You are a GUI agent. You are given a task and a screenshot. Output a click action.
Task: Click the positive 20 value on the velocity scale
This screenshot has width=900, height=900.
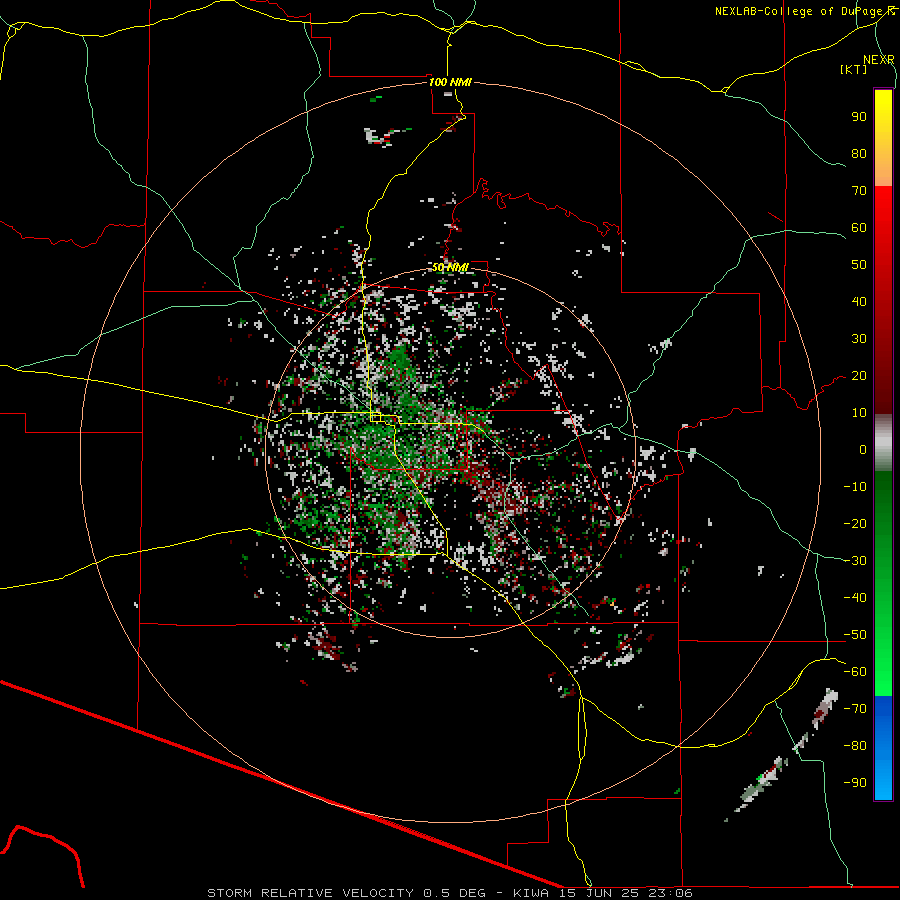[859, 376]
